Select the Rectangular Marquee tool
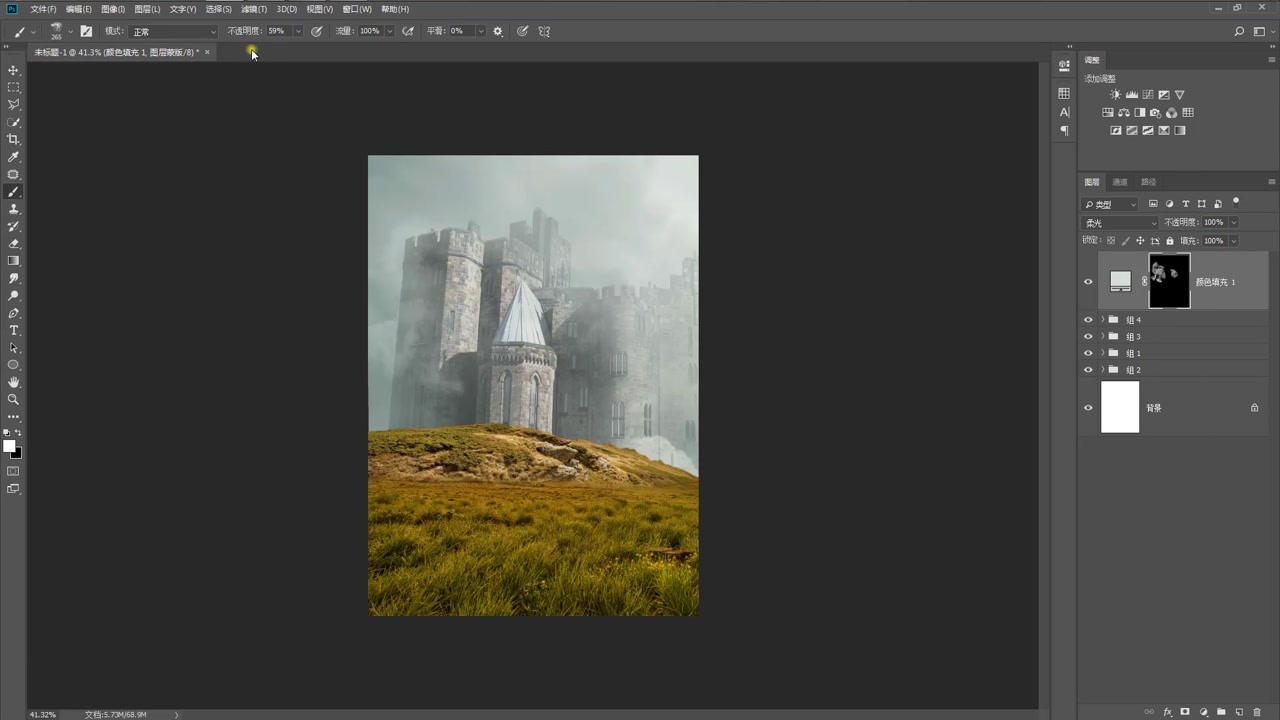 pos(14,87)
